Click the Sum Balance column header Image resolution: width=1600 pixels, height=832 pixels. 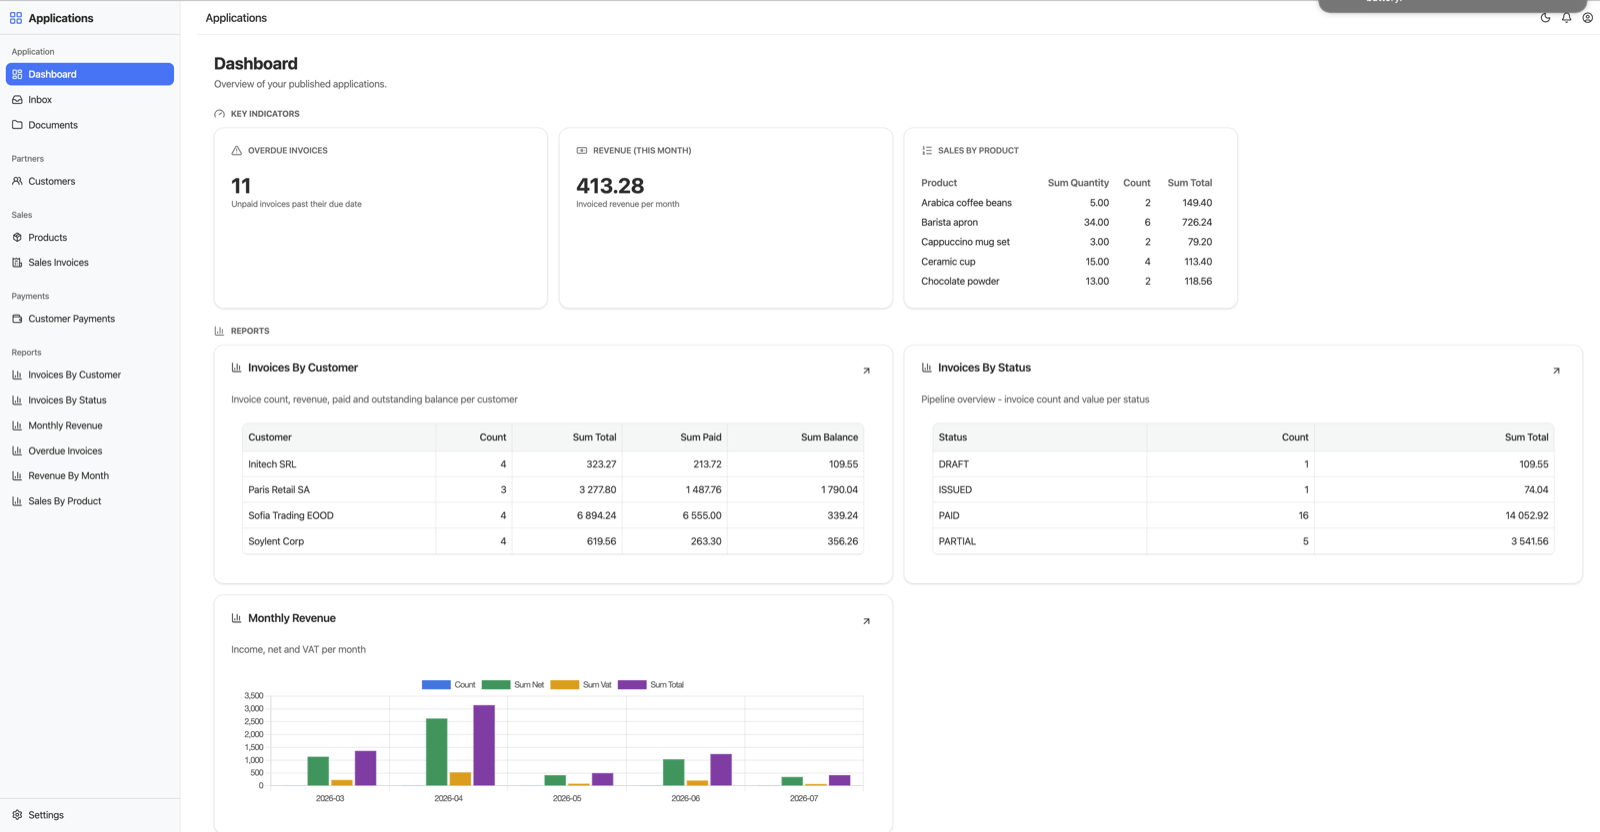click(794, 437)
